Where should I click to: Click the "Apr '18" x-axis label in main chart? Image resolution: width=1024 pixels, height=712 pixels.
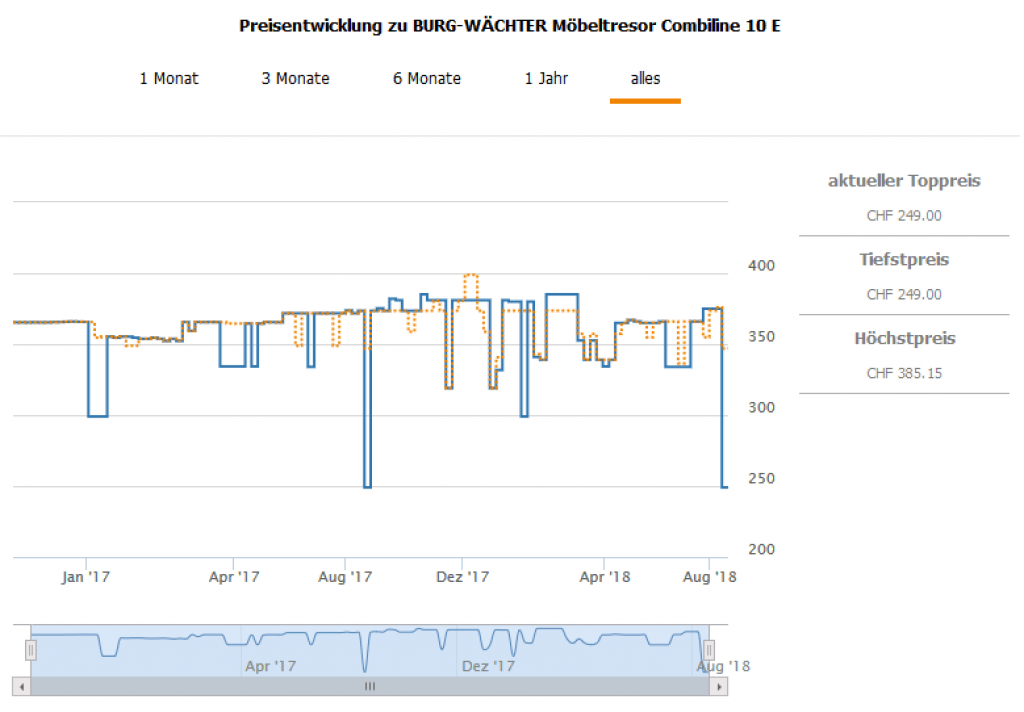tap(605, 577)
